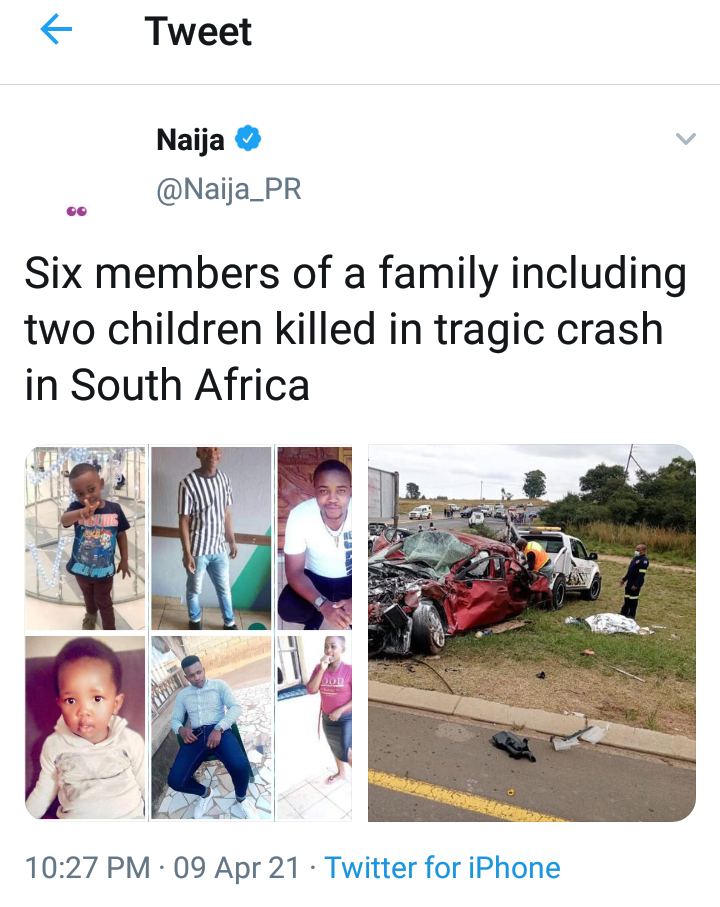Click the Tweet header title

point(198,31)
